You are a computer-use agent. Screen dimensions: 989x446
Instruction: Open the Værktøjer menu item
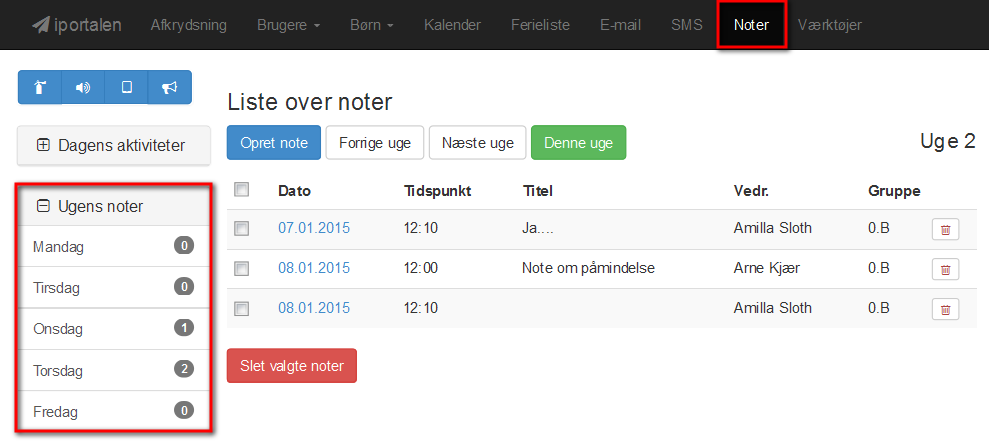[829, 25]
